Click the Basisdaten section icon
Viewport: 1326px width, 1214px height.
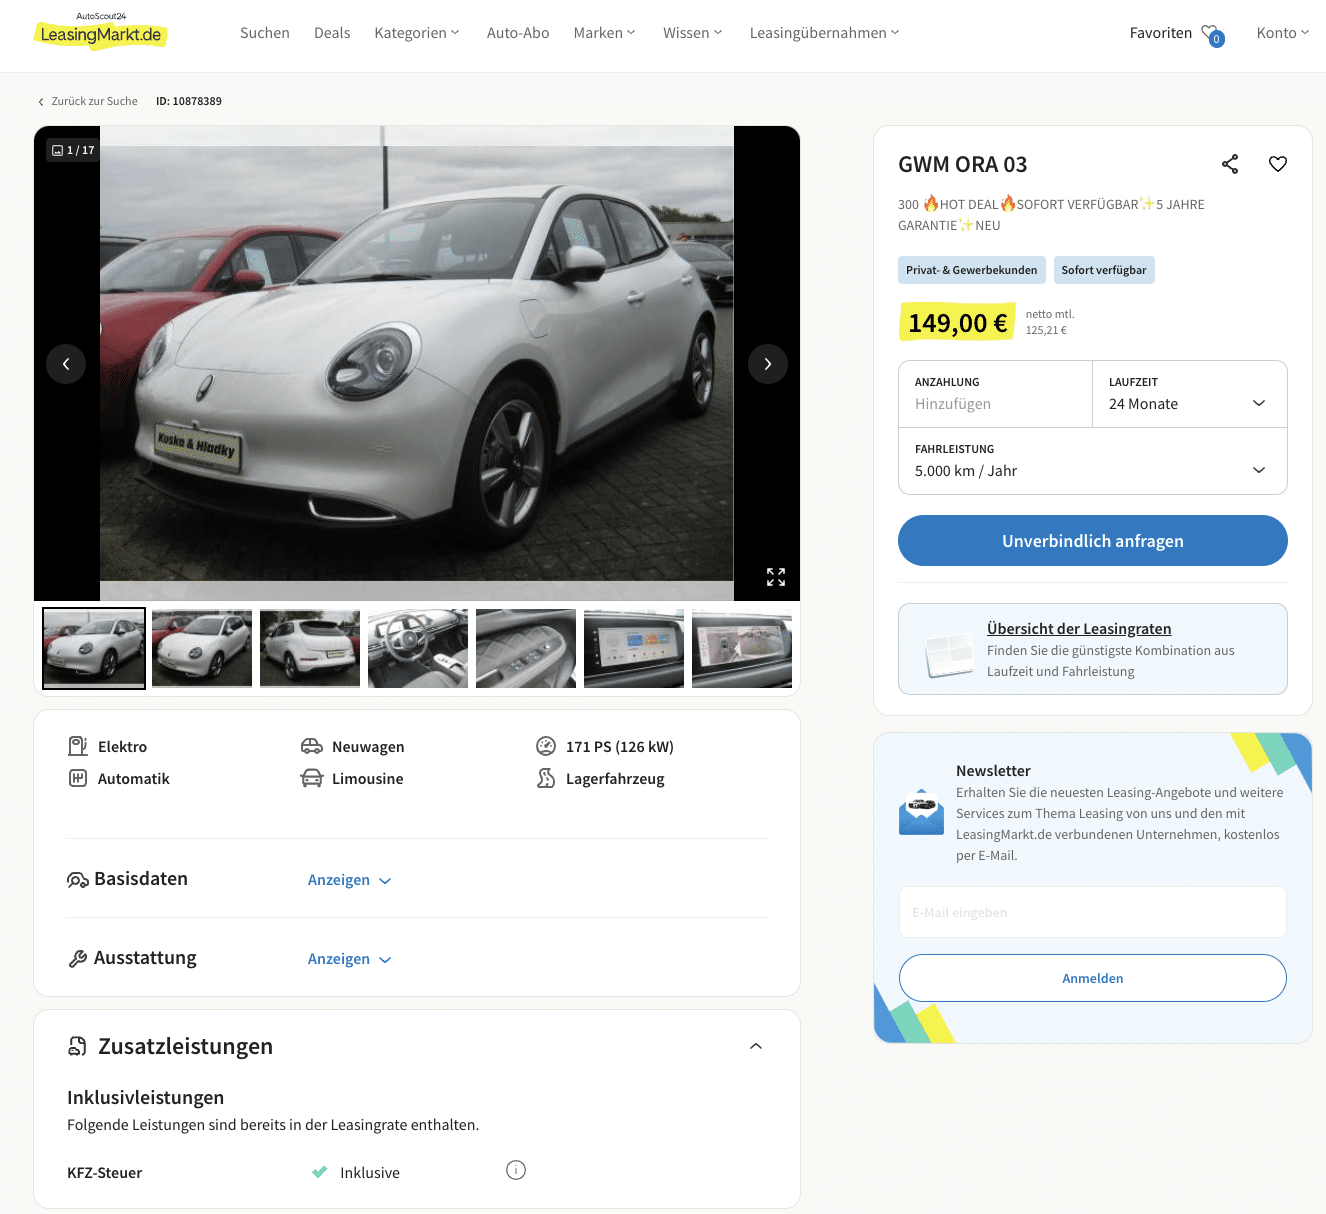(x=78, y=880)
